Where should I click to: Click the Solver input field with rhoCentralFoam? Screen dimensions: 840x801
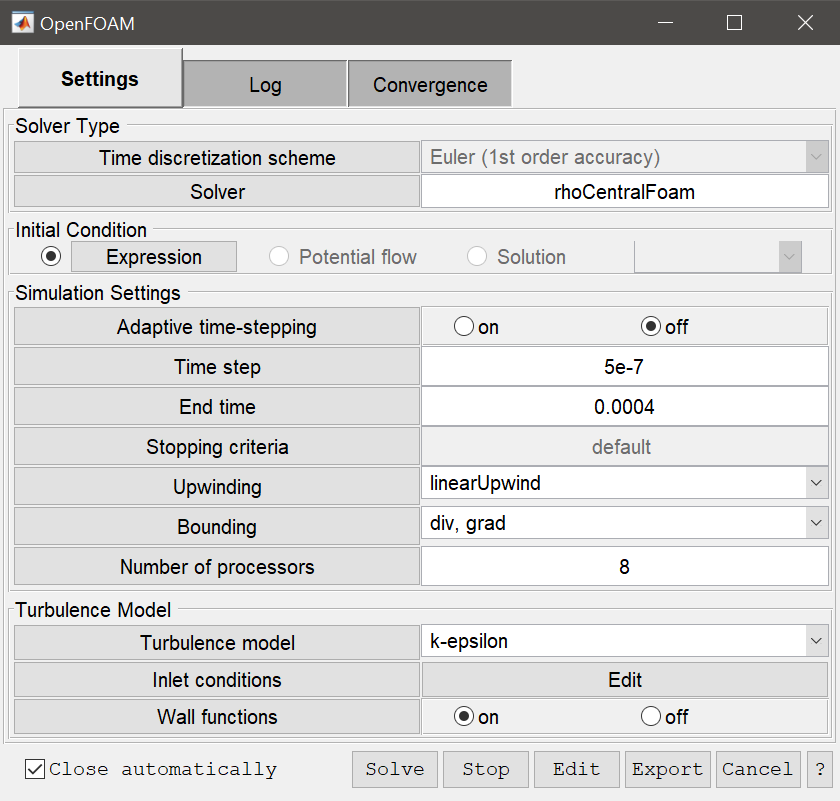pos(625,192)
